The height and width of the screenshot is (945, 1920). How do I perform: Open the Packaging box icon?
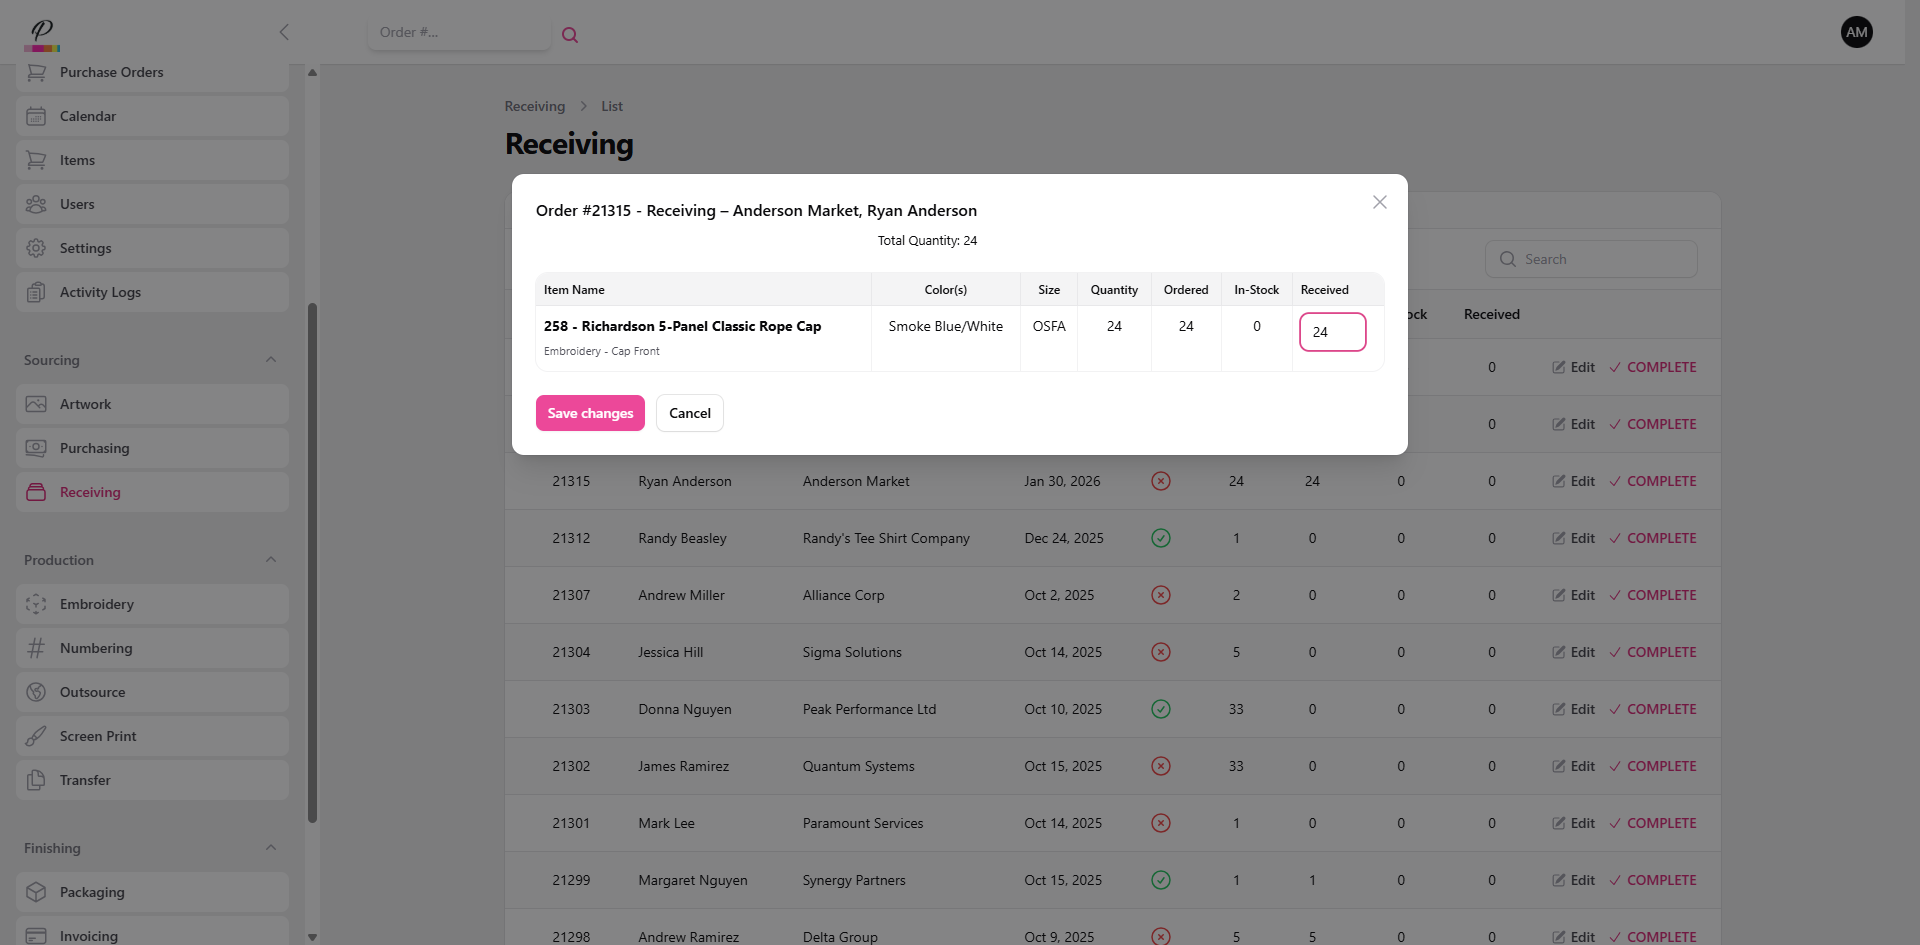tap(36, 892)
